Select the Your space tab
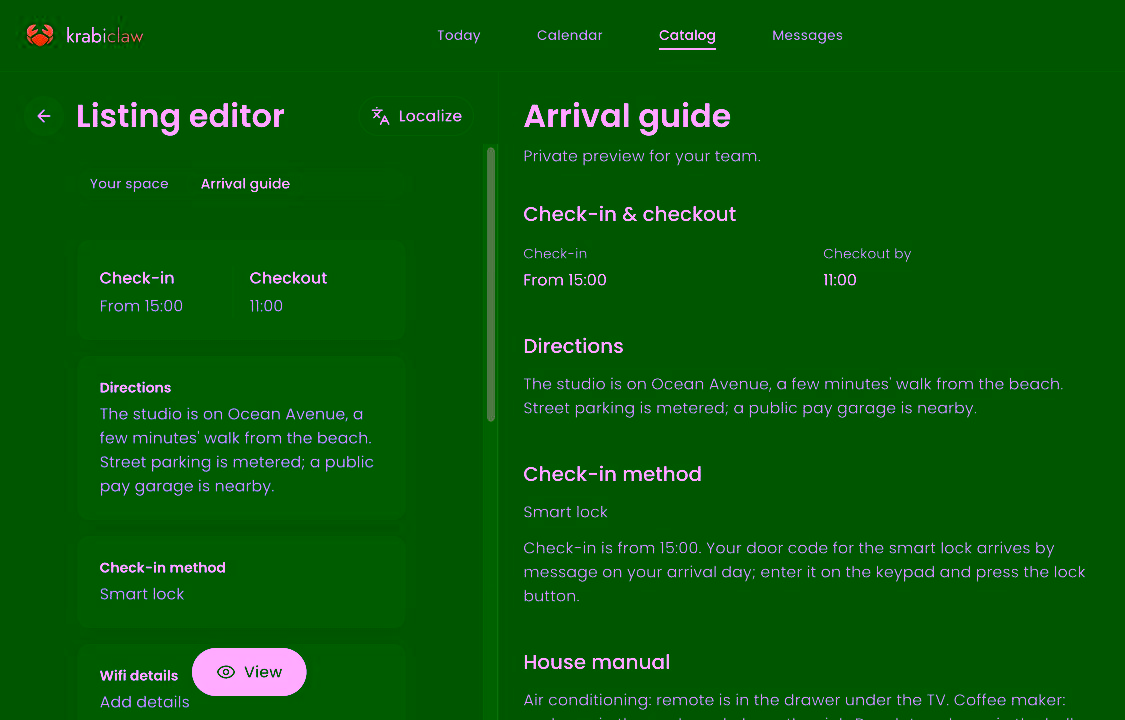The height and width of the screenshot is (720, 1125). tap(129, 184)
